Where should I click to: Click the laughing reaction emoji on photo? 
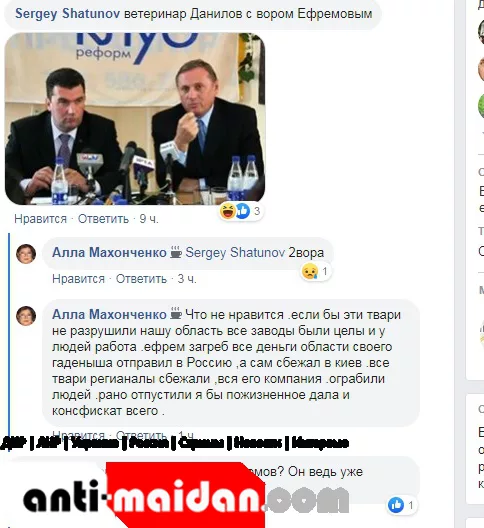pyautogui.click(x=228, y=211)
